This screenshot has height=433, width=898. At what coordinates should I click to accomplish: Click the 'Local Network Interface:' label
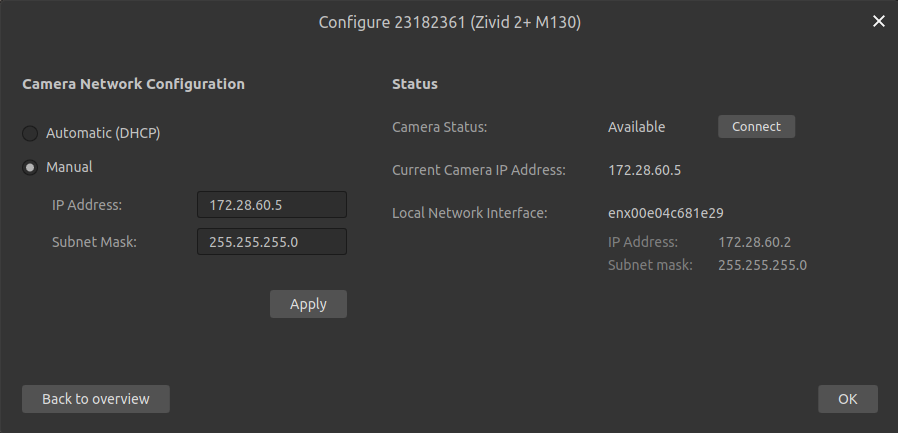coord(469,212)
